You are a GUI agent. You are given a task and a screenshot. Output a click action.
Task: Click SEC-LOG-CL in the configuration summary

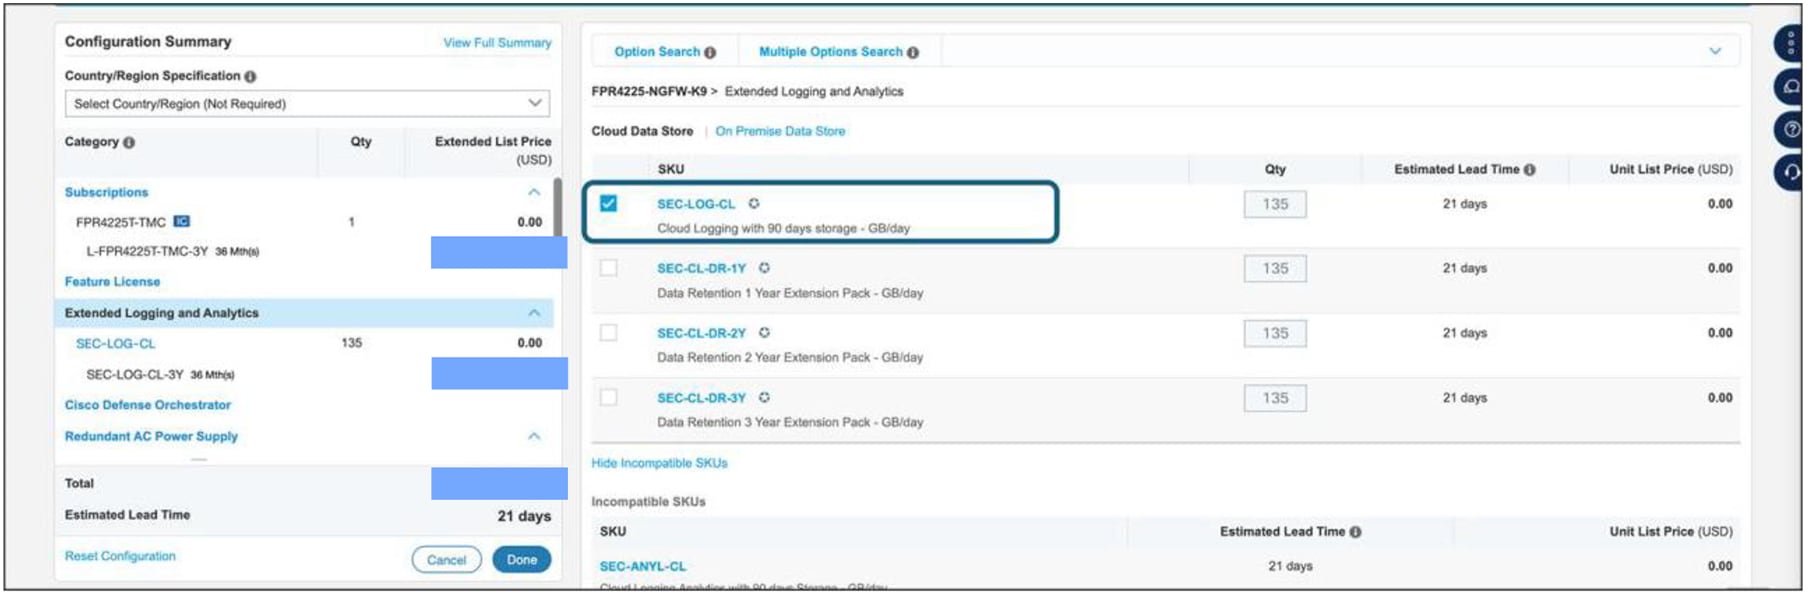pos(115,343)
